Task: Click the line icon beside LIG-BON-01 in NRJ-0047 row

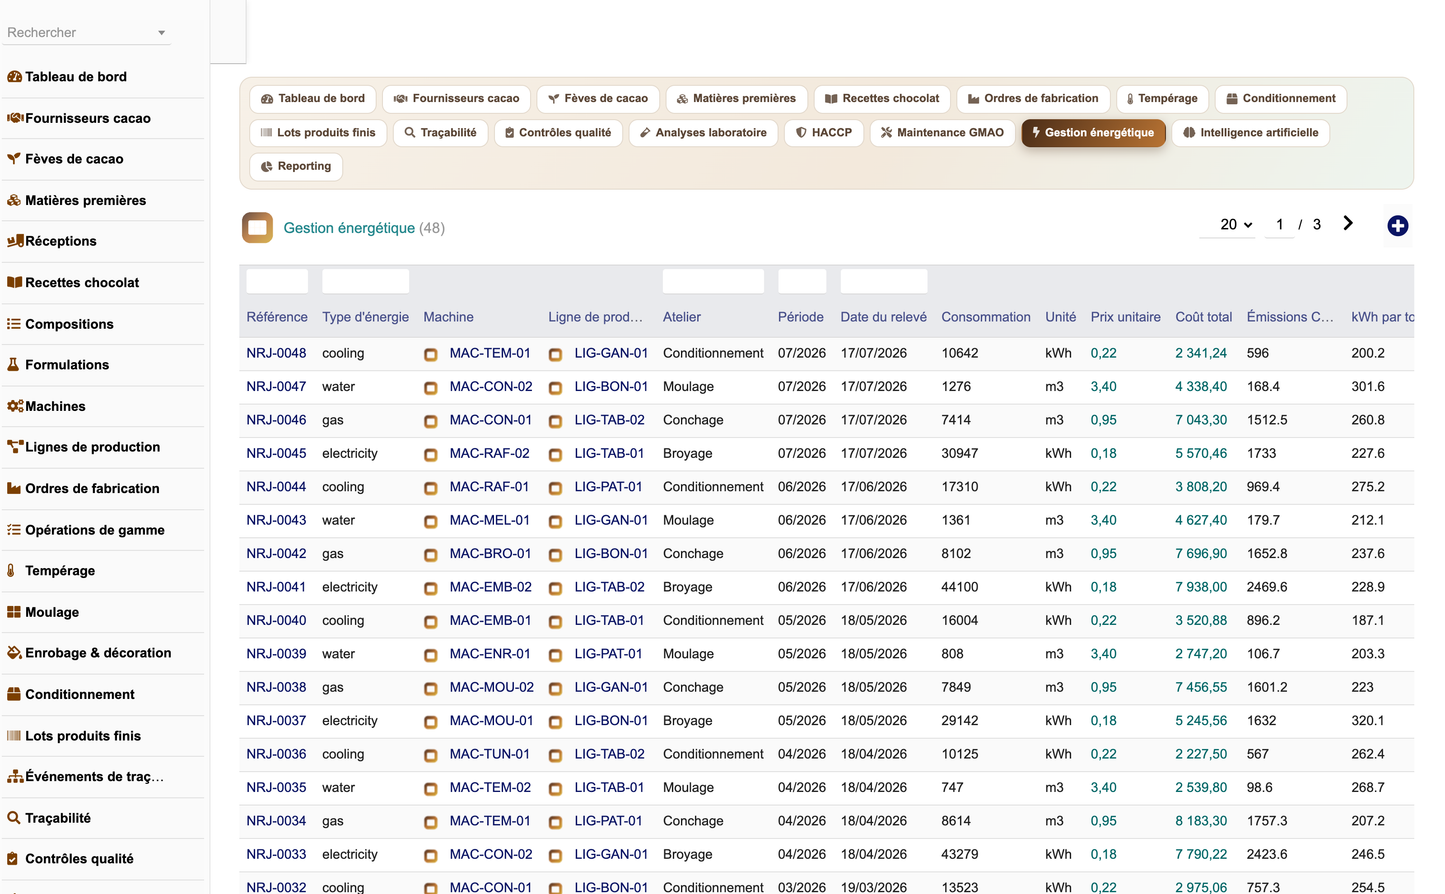Action: (556, 388)
